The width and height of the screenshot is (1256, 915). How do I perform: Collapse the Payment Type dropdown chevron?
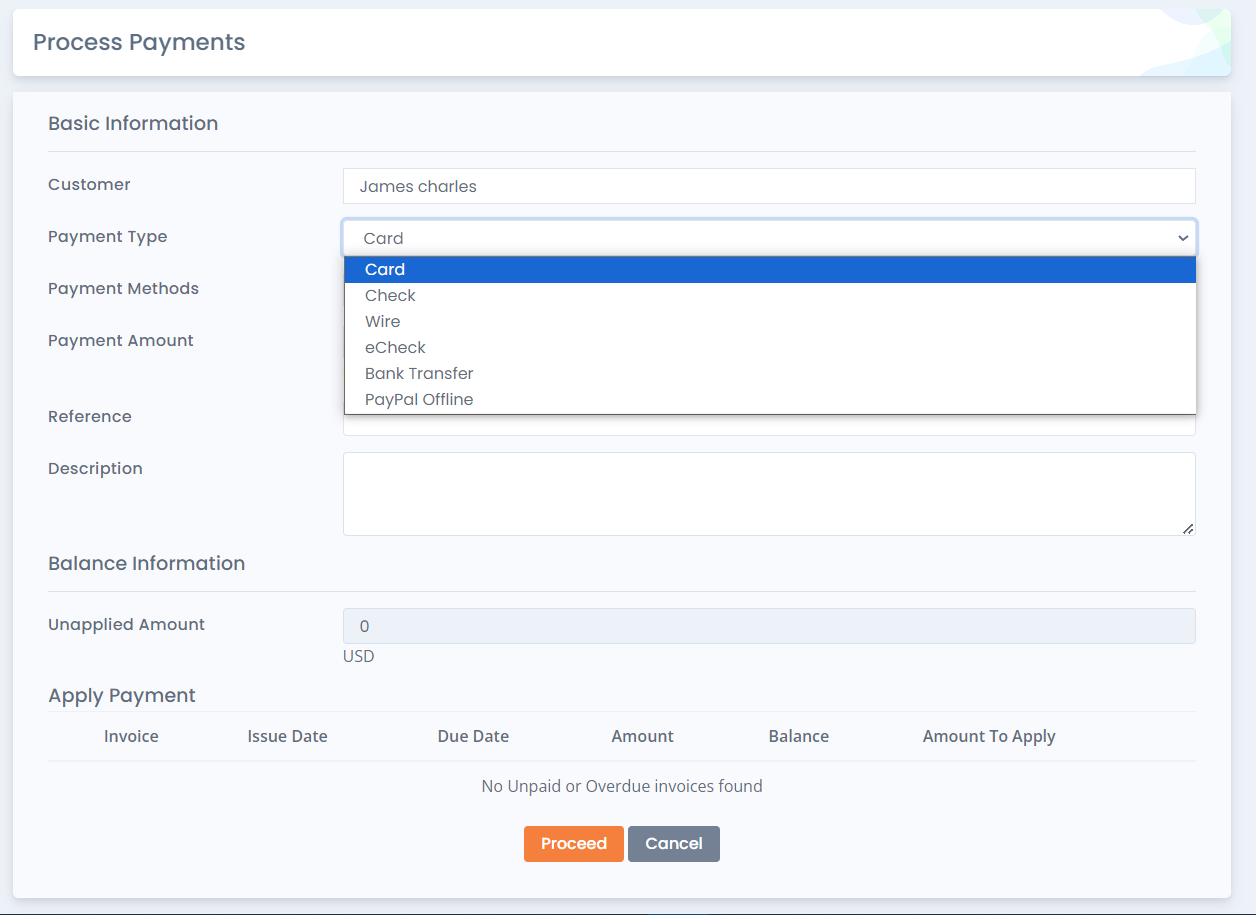tap(1183, 238)
